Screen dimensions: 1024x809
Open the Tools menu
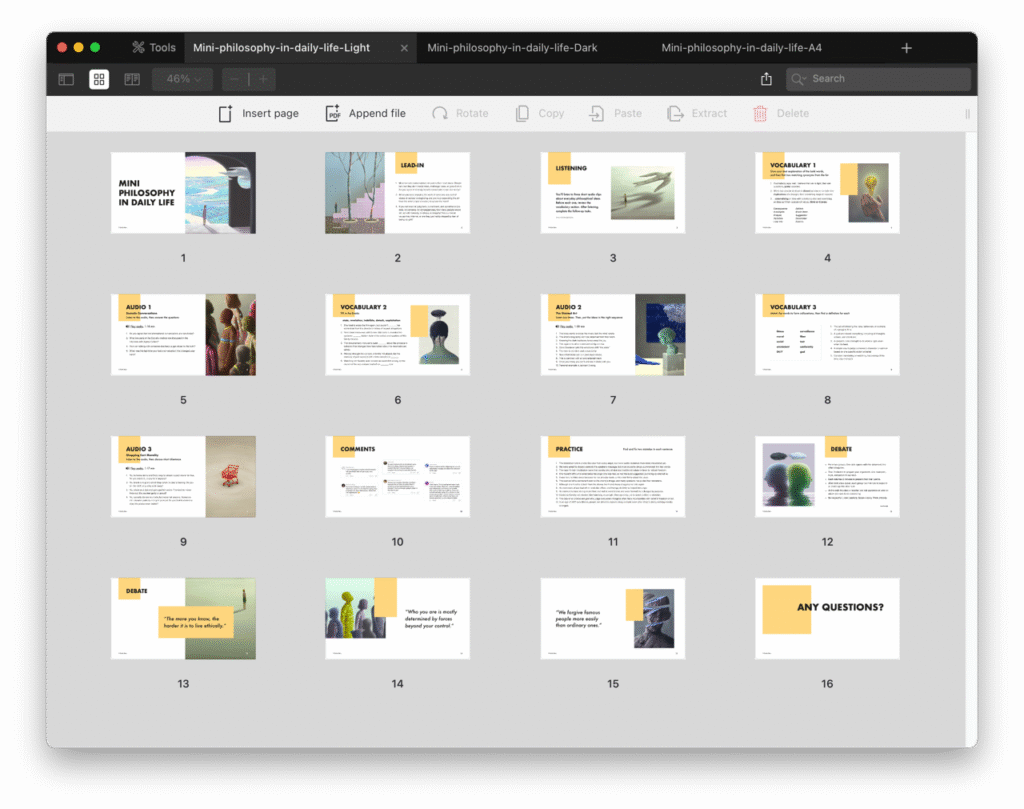tap(153, 47)
